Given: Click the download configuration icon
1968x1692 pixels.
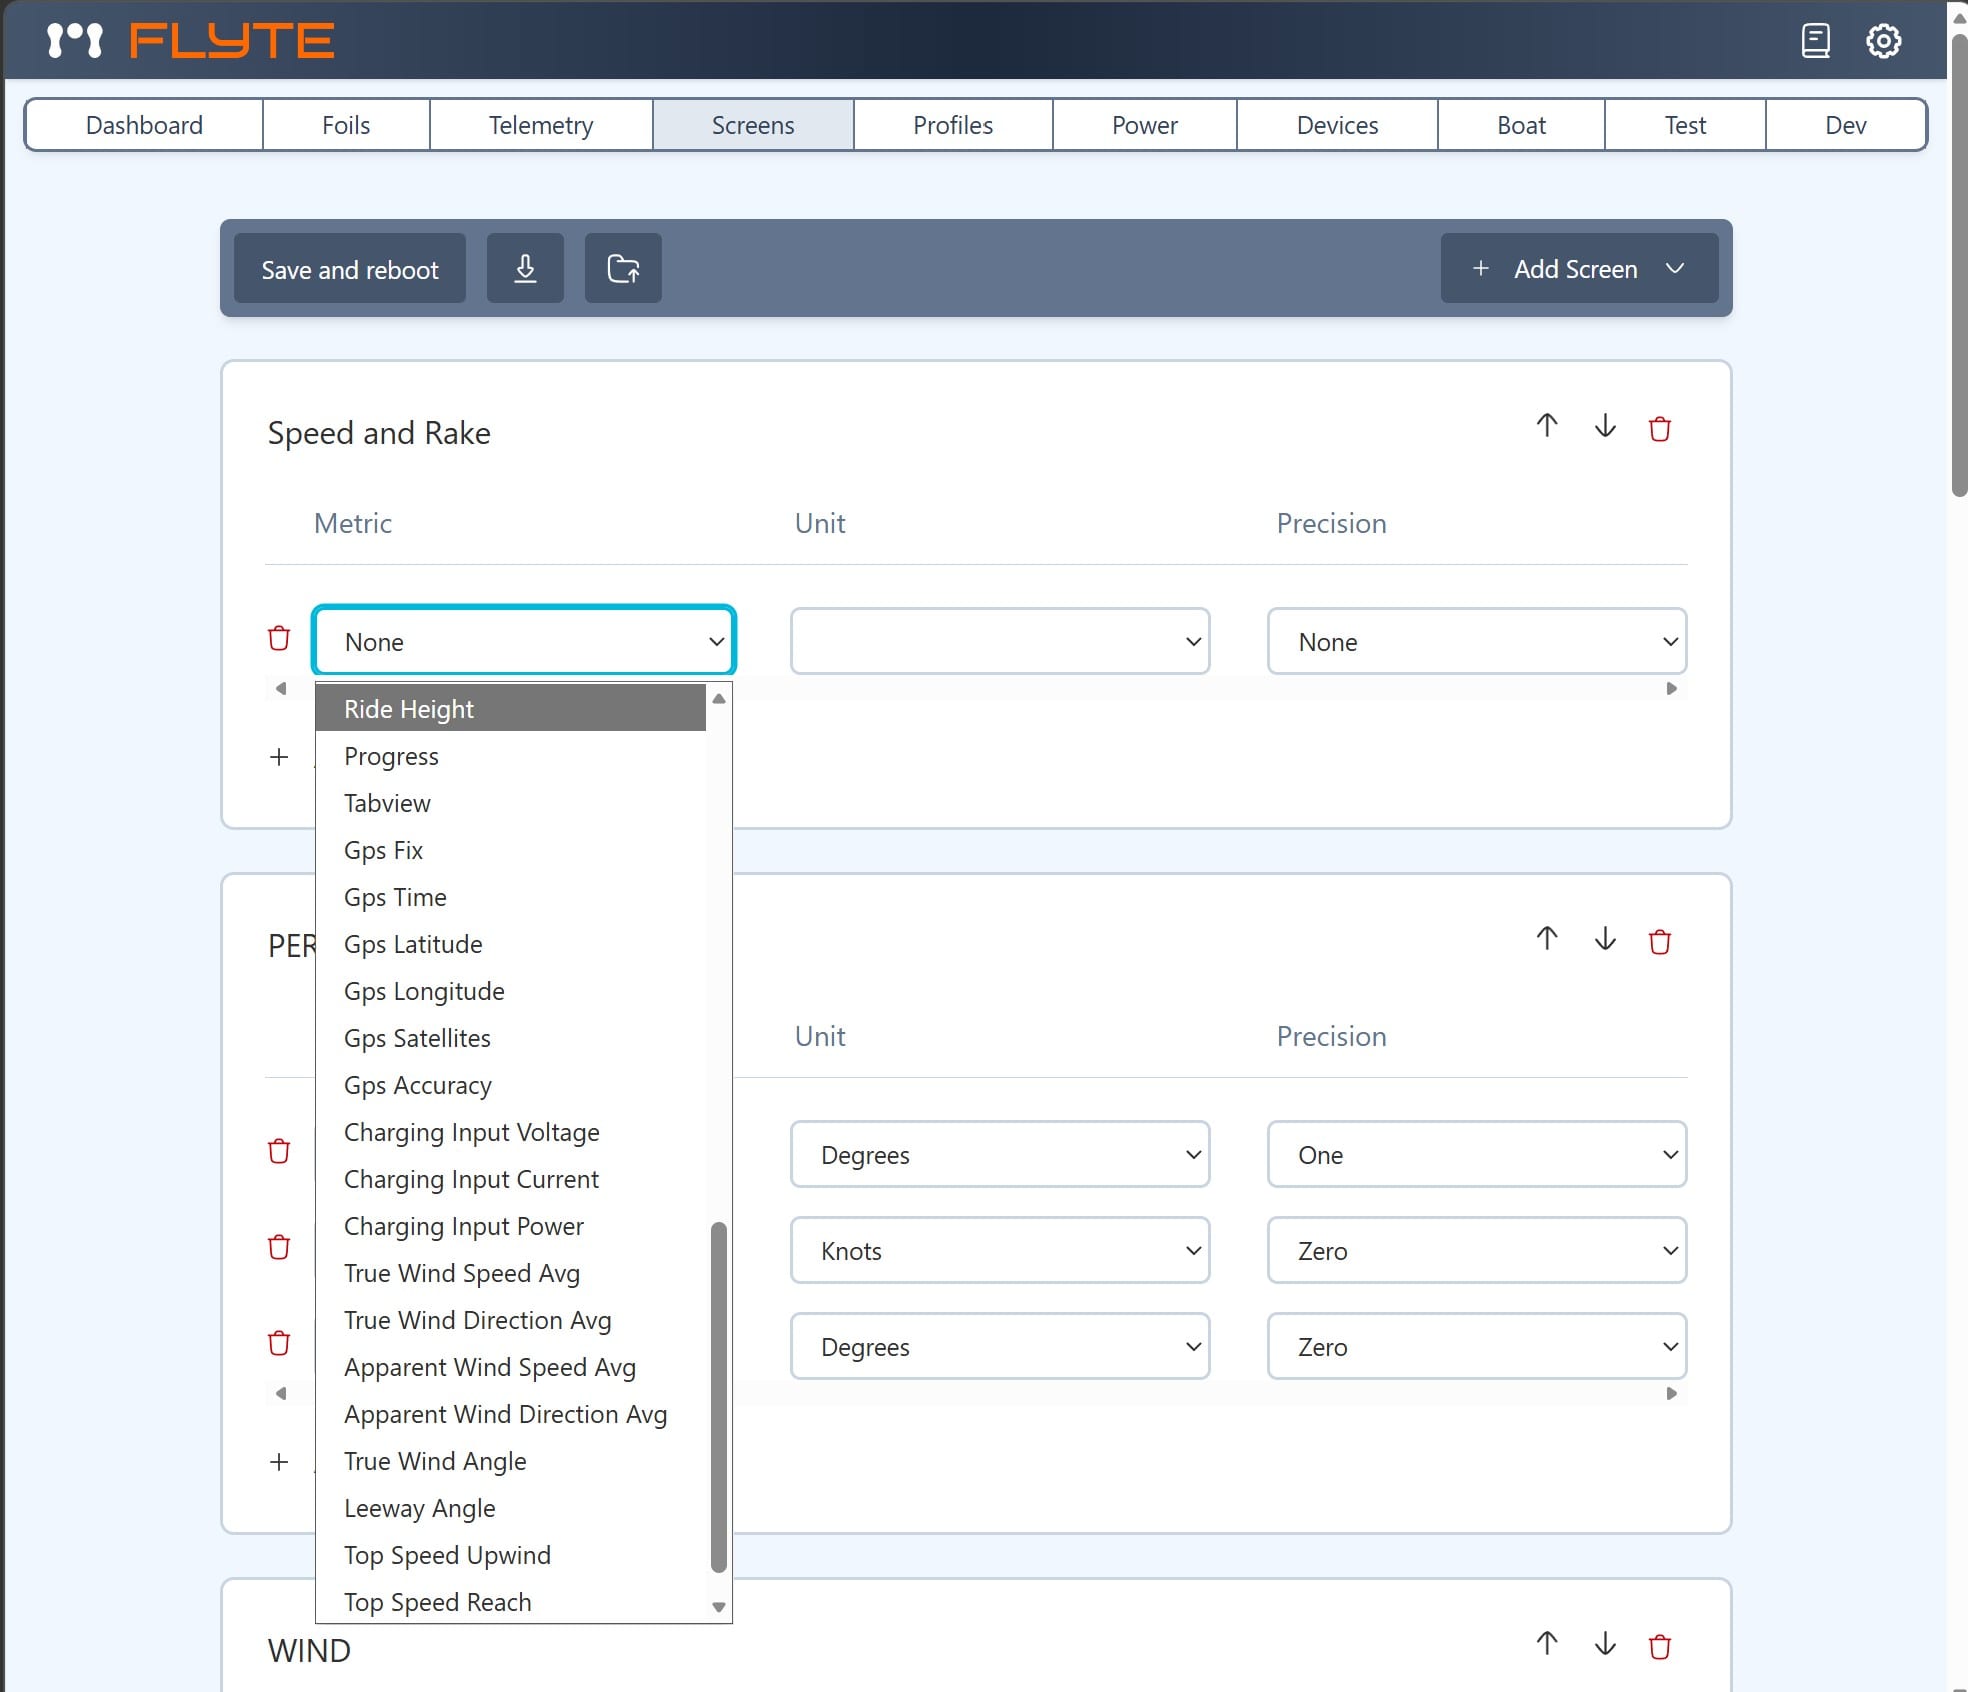Looking at the screenshot, I should [525, 268].
